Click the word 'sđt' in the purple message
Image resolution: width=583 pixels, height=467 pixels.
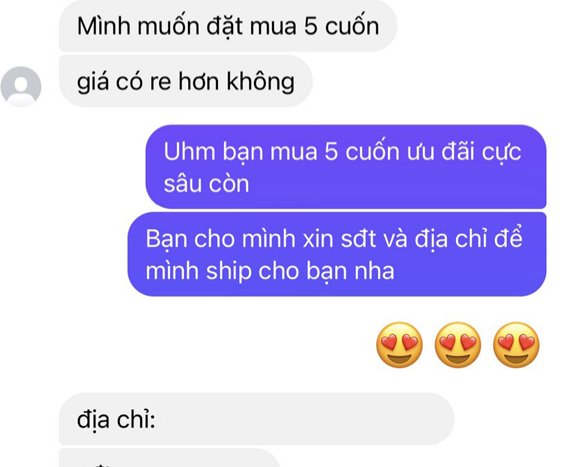click(358, 239)
